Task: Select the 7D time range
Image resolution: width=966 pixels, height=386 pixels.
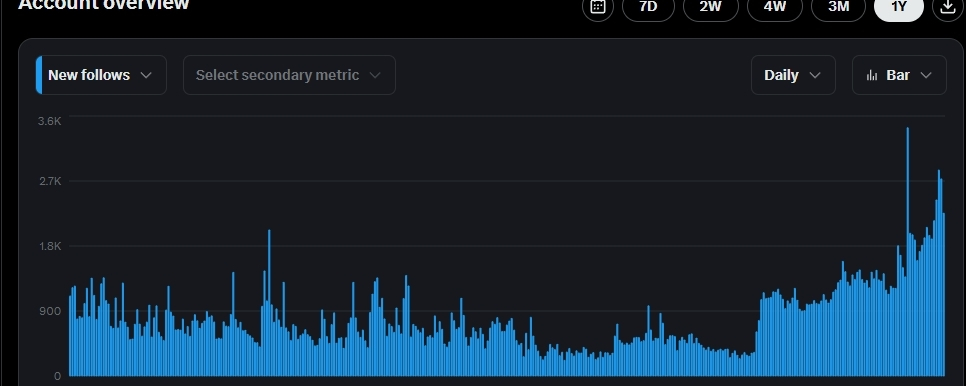Action: tap(648, 7)
